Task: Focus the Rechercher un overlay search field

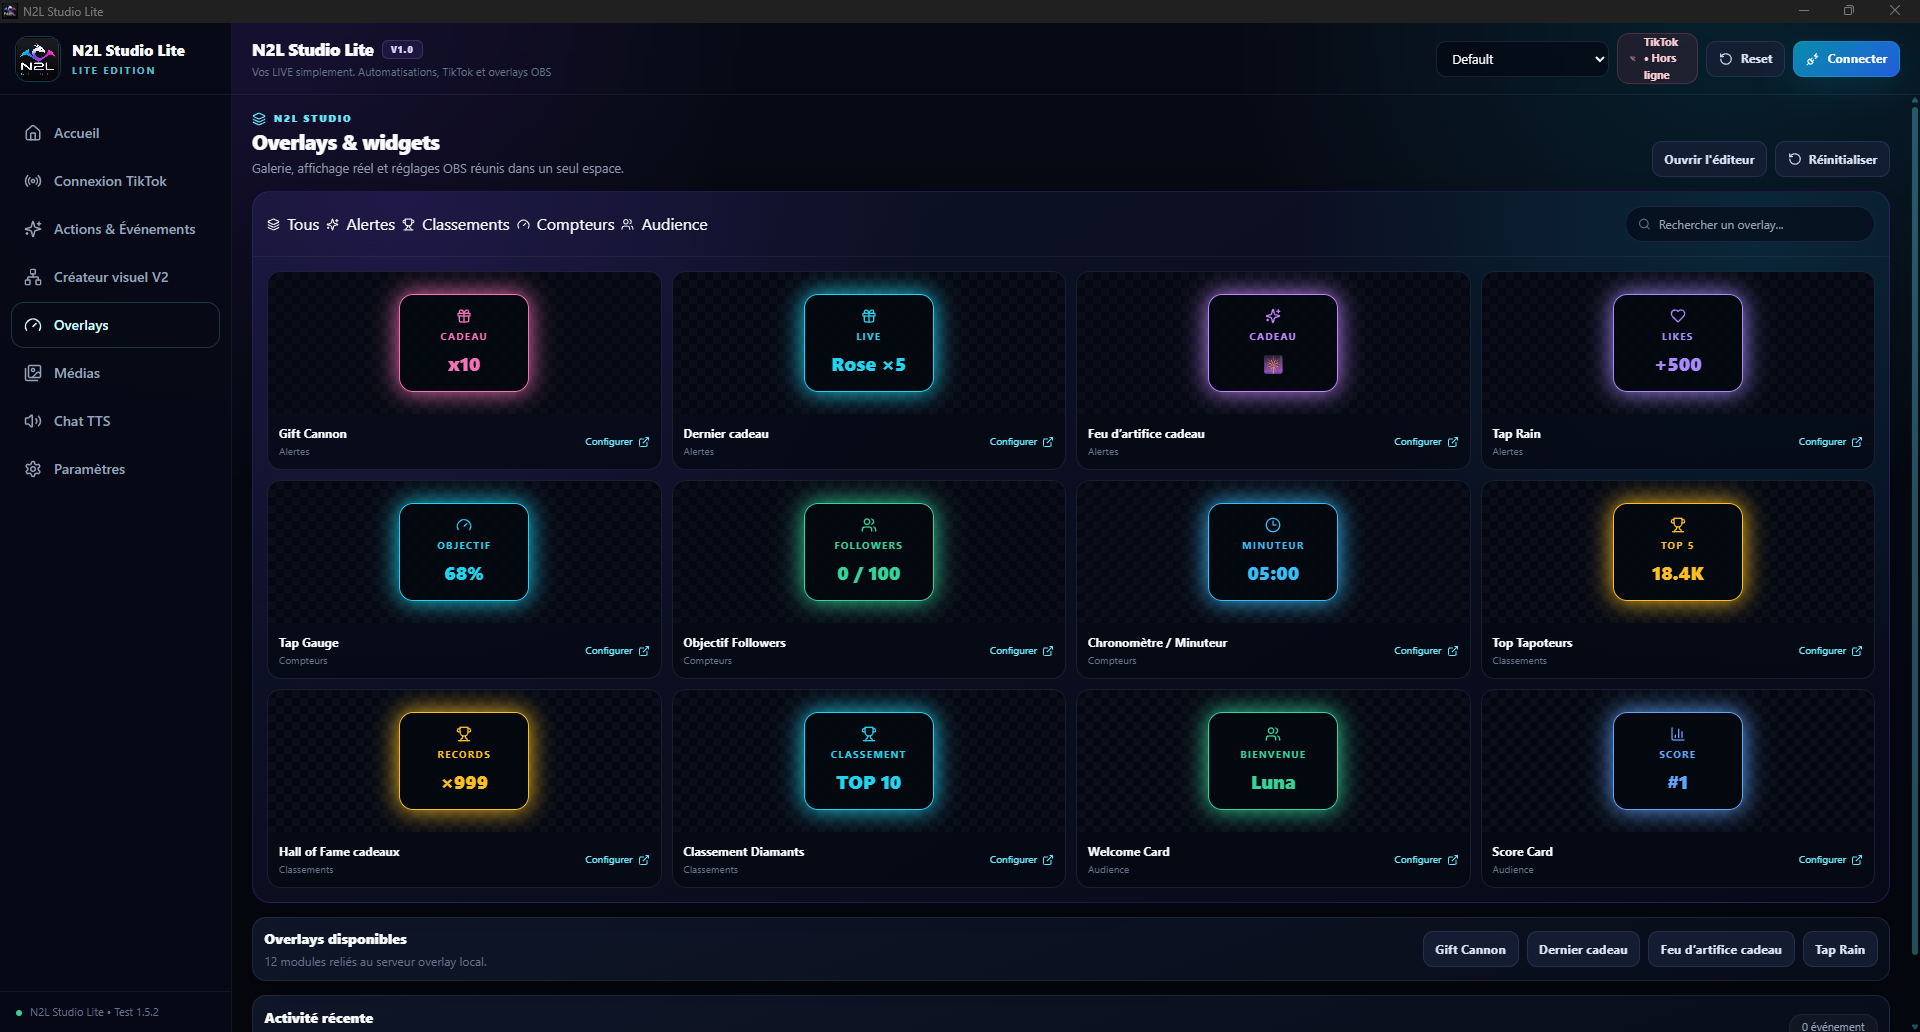Action: (x=1750, y=225)
